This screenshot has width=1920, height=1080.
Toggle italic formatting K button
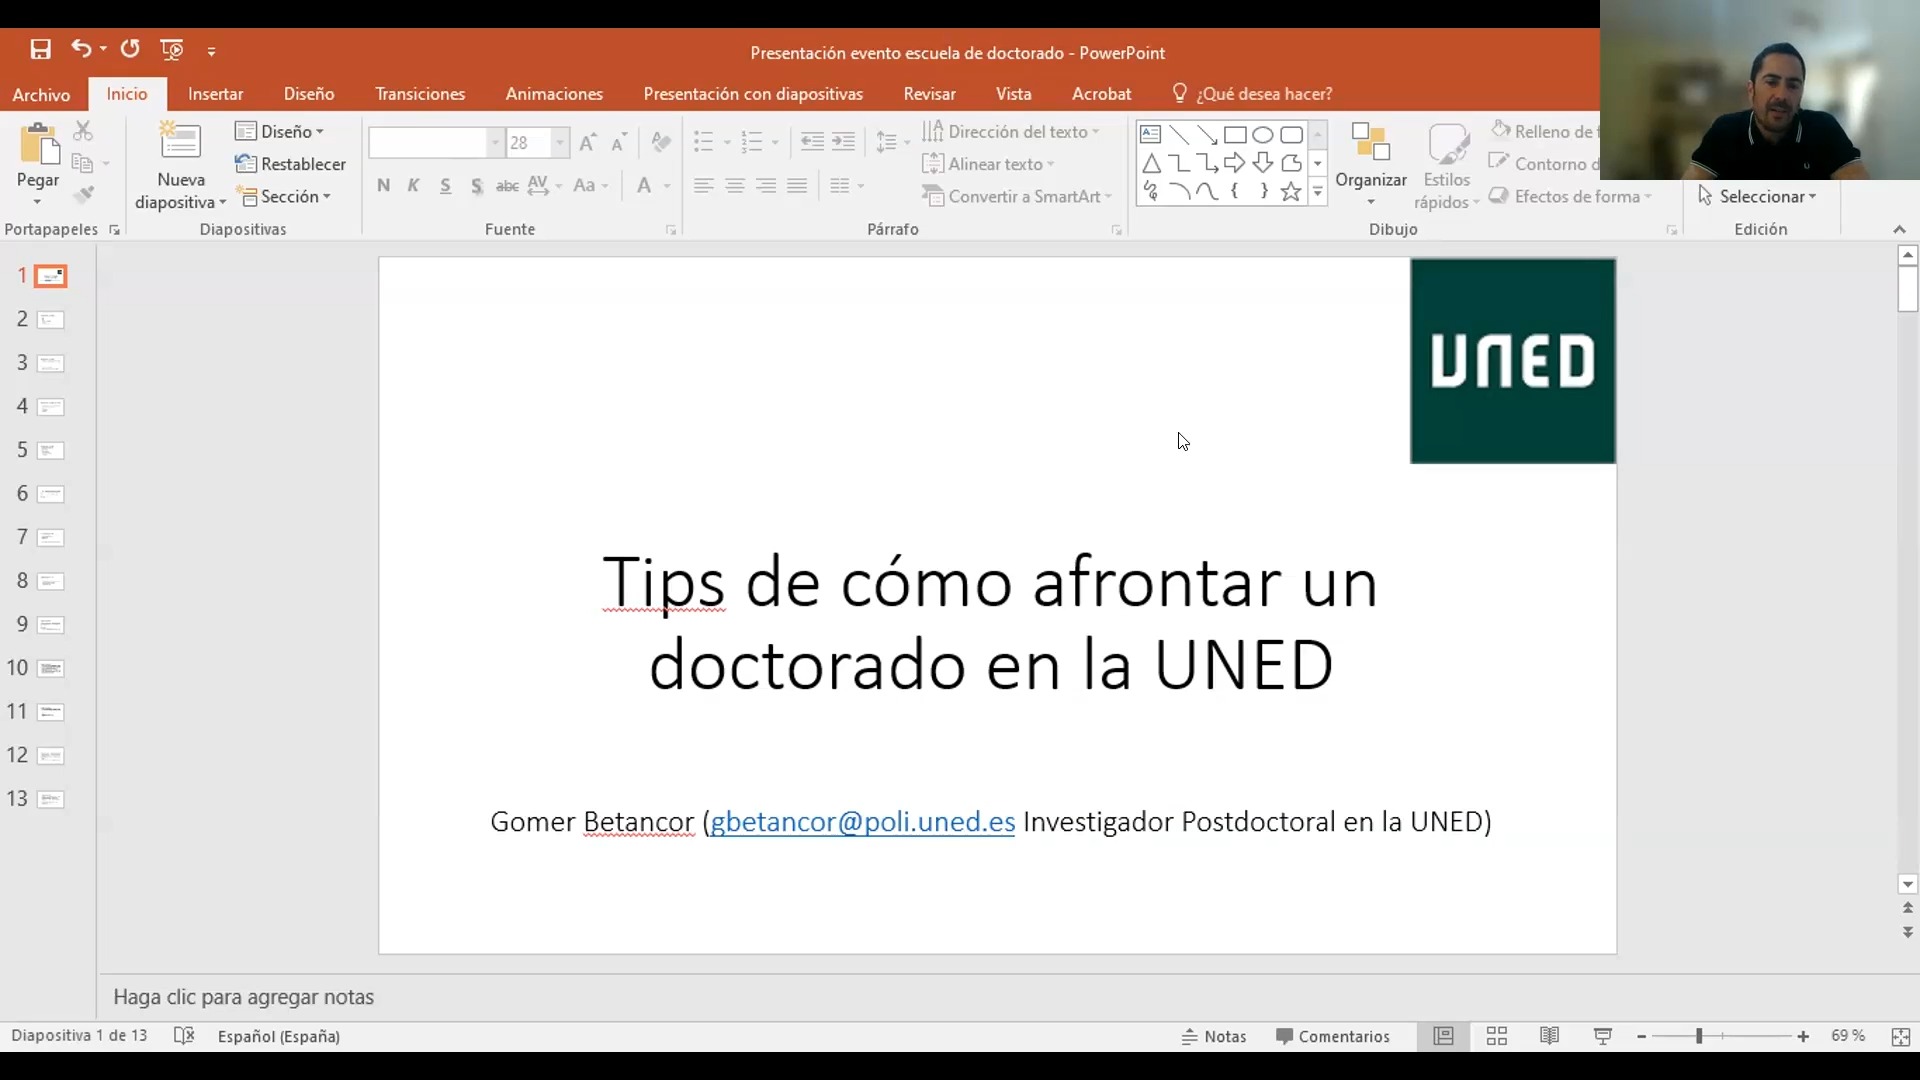tap(413, 185)
